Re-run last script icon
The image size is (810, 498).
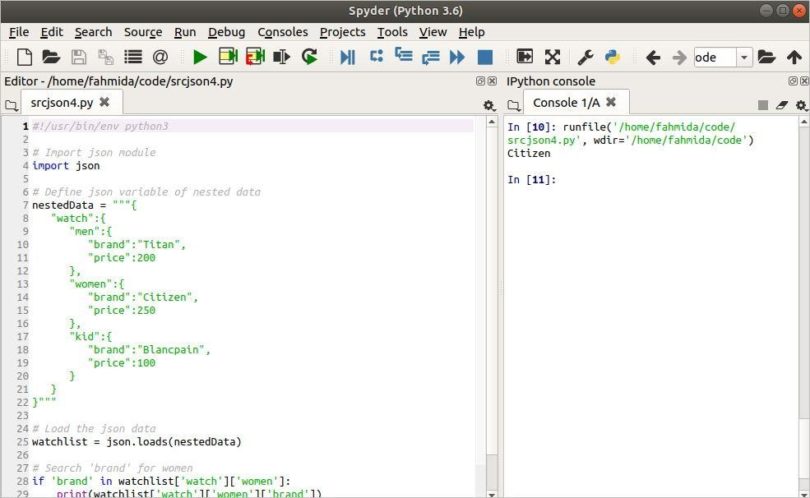coord(309,57)
